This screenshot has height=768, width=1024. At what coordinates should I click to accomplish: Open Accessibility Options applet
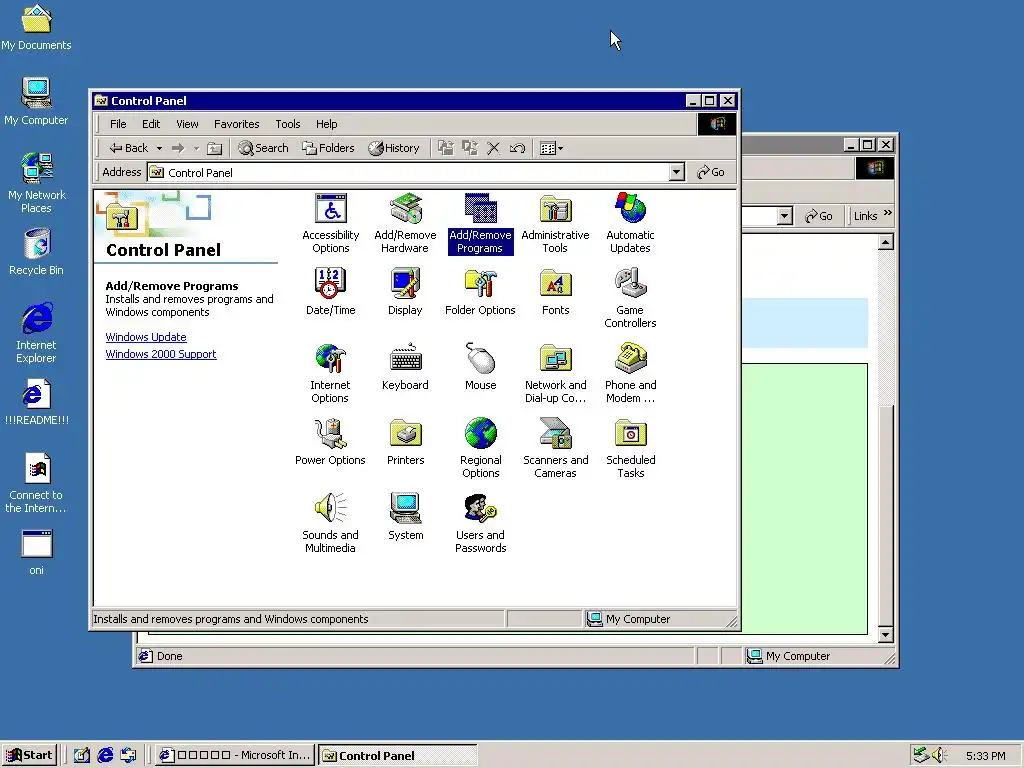pyautogui.click(x=330, y=223)
